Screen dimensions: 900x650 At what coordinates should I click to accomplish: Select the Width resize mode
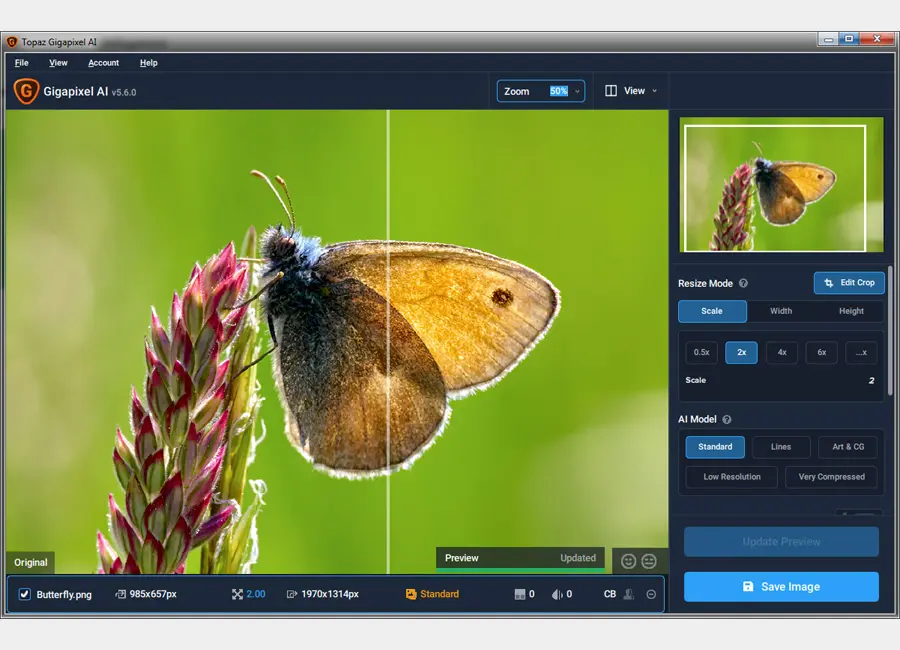pos(780,311)
